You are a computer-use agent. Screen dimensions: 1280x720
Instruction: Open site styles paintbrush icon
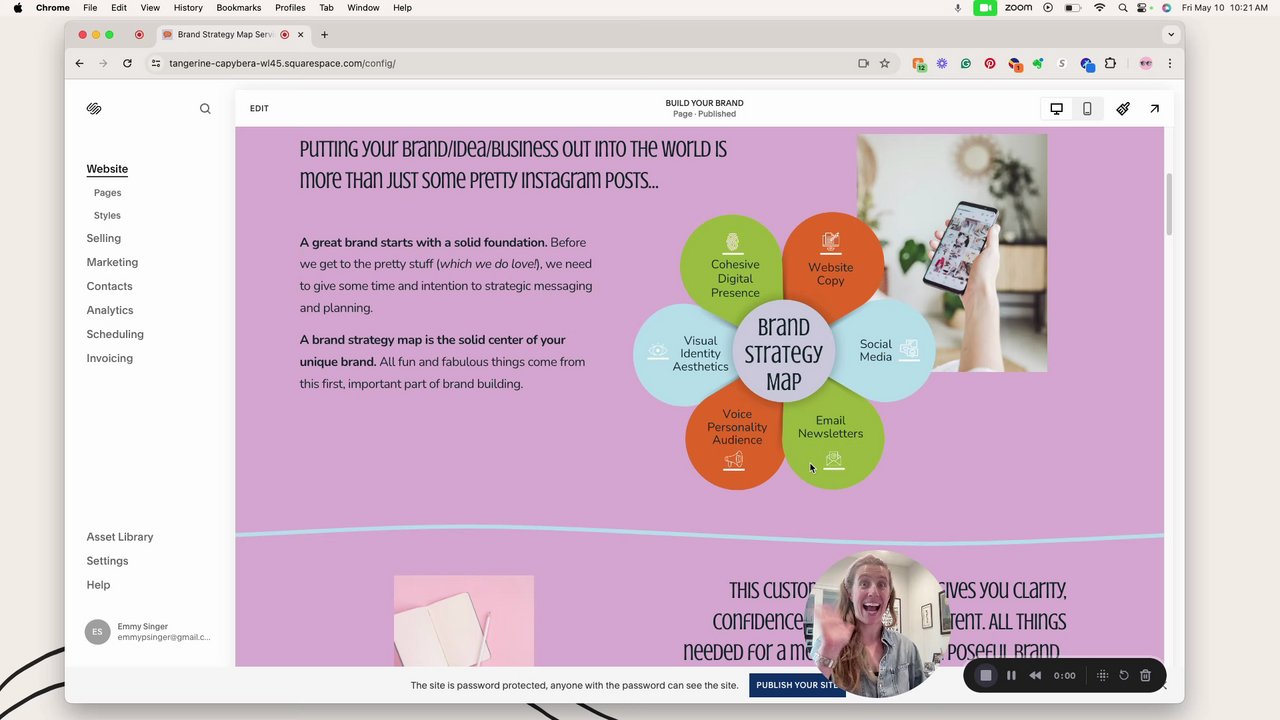[x=1123, y=108]
